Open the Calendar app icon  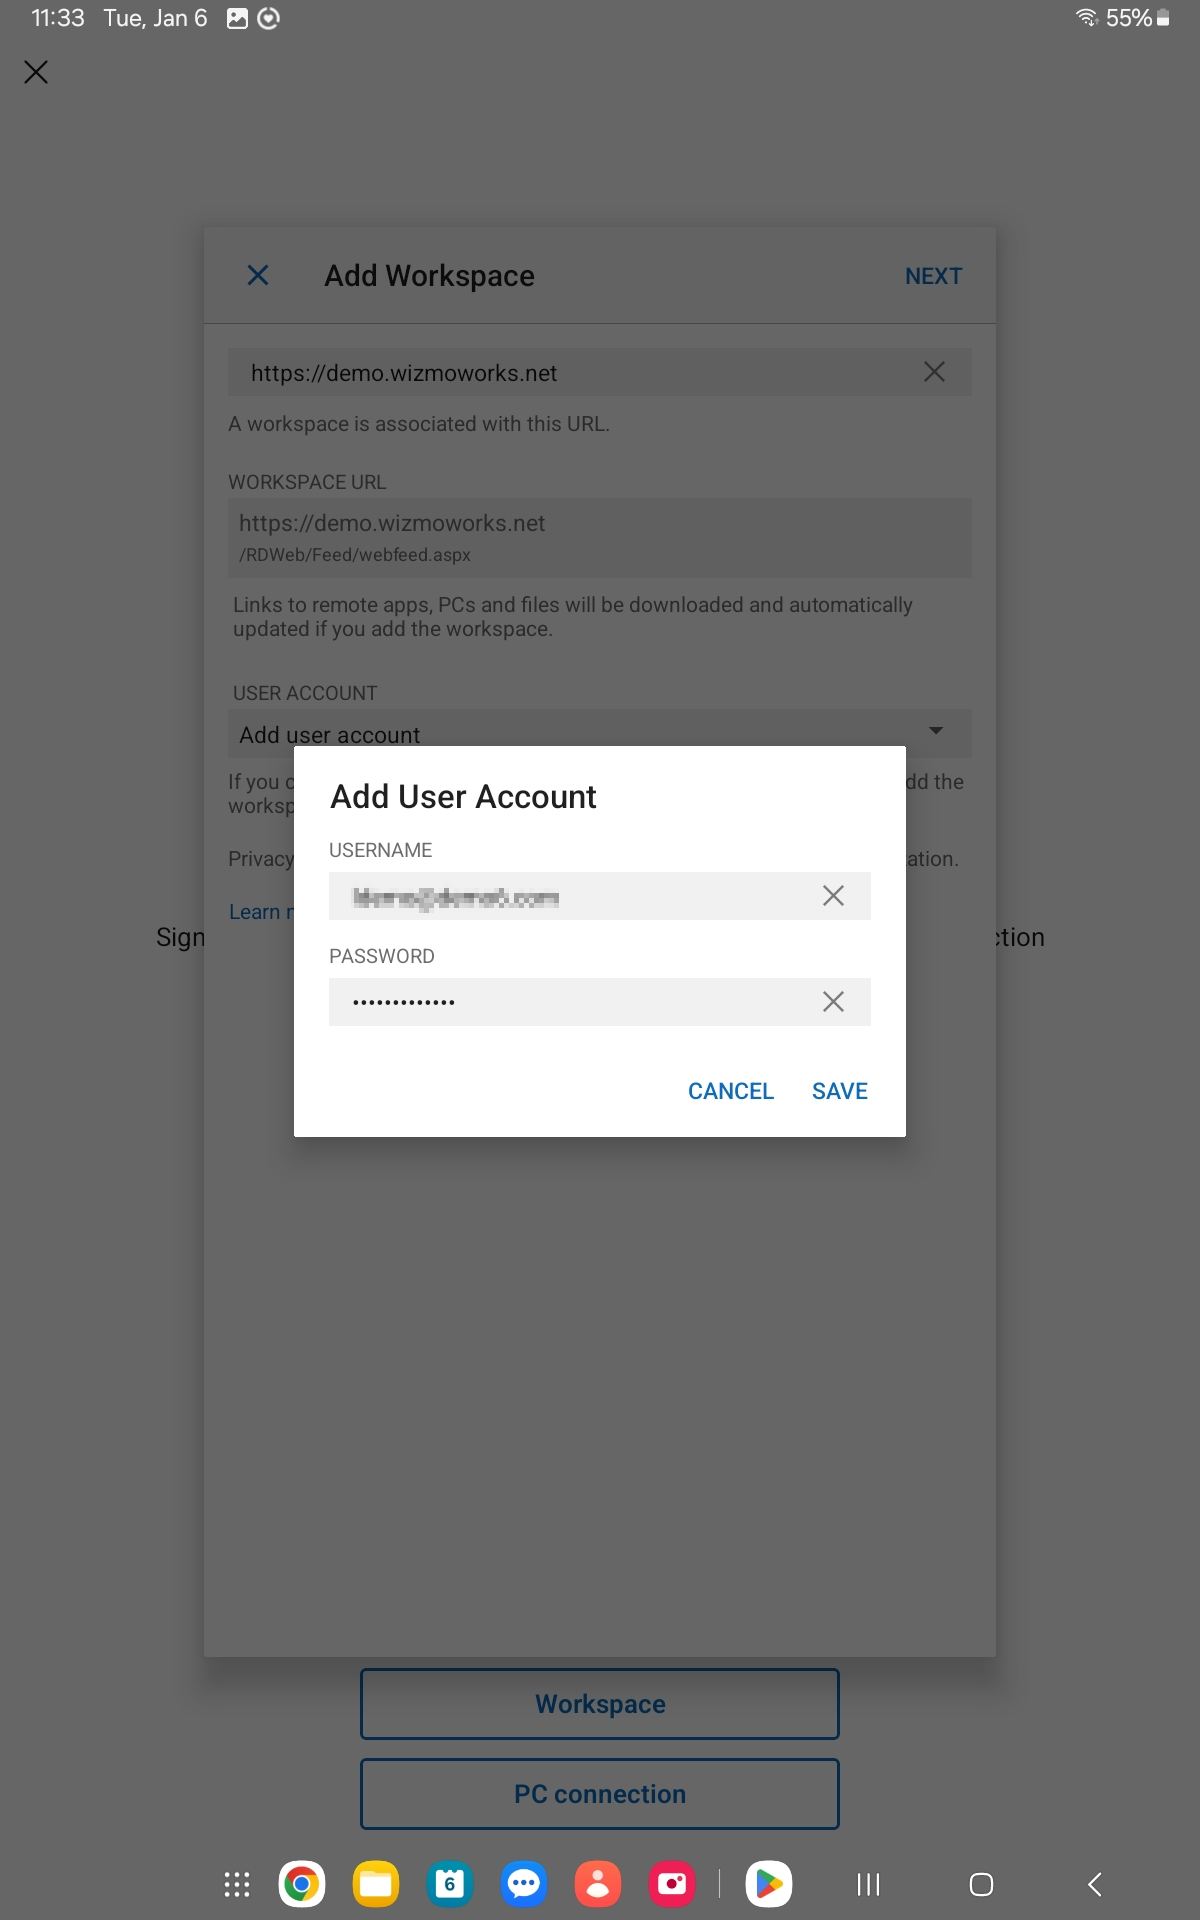point(450,1885)
